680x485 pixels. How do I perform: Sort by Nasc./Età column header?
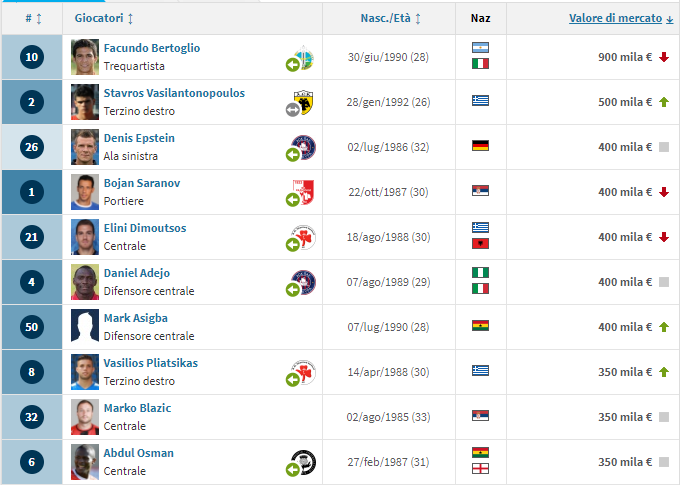(390, 18)
